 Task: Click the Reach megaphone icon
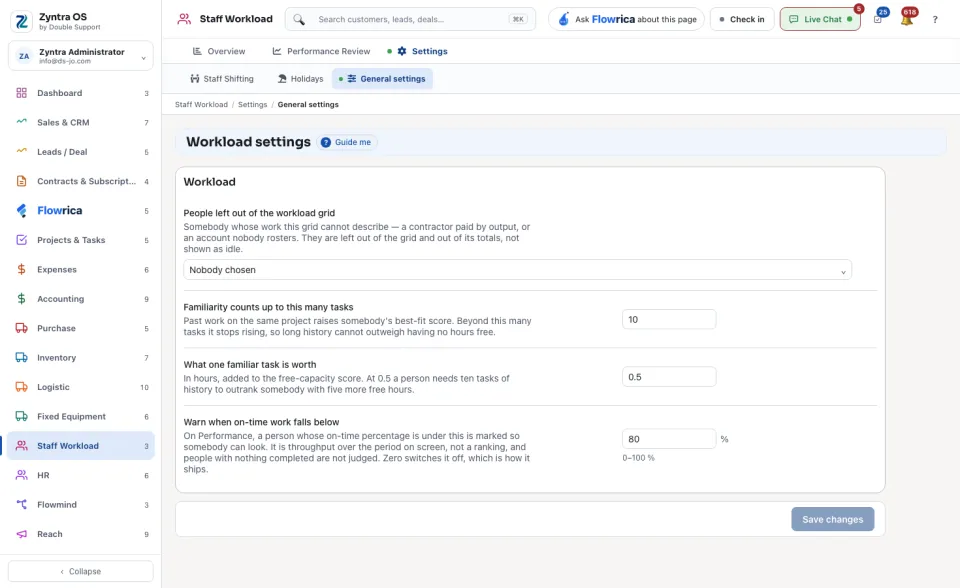[21, 534]
